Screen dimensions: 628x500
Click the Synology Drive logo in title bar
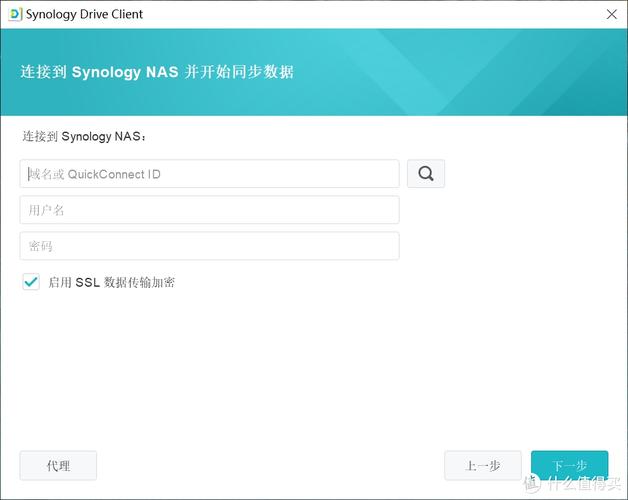[14, 14]
